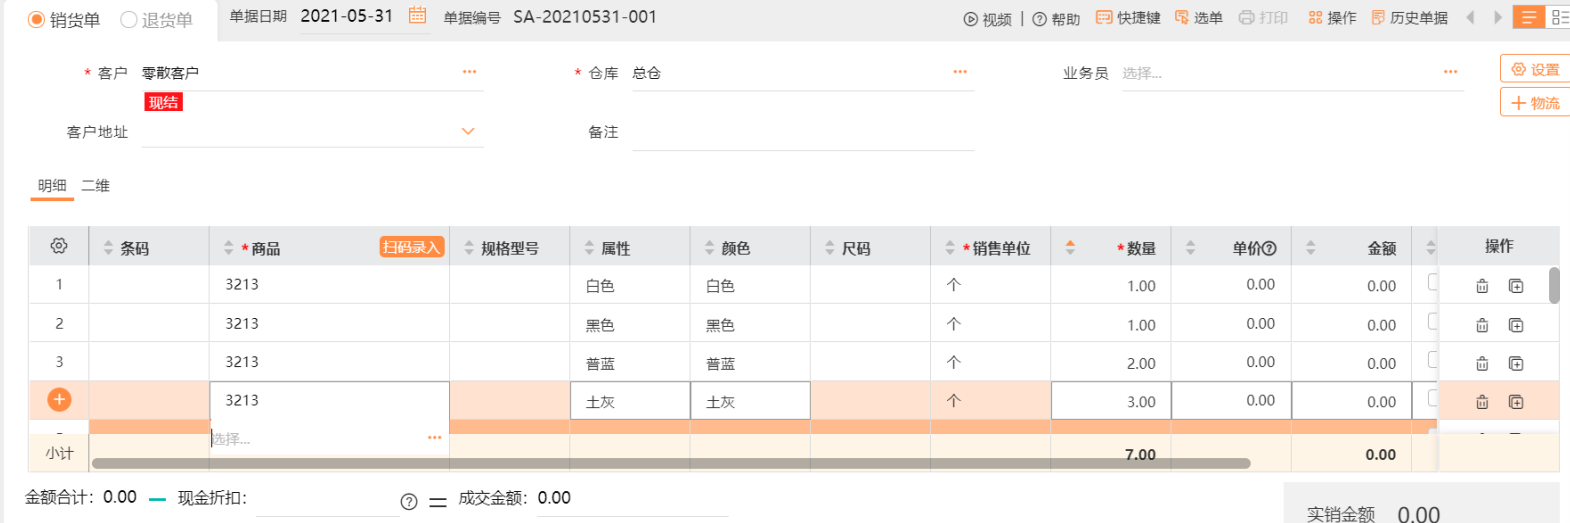Copy 土灰 row duplicate icon

click(x=1516, y=402)
